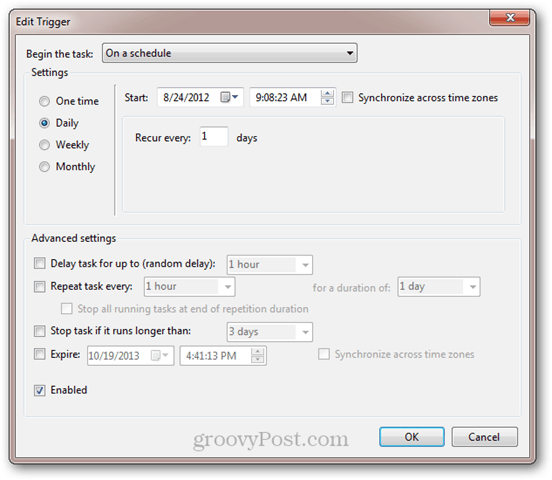This screenshot has height=480, width=552.
Task: Open the Start date calendar picker icon
Action: [x=229, y=97]
